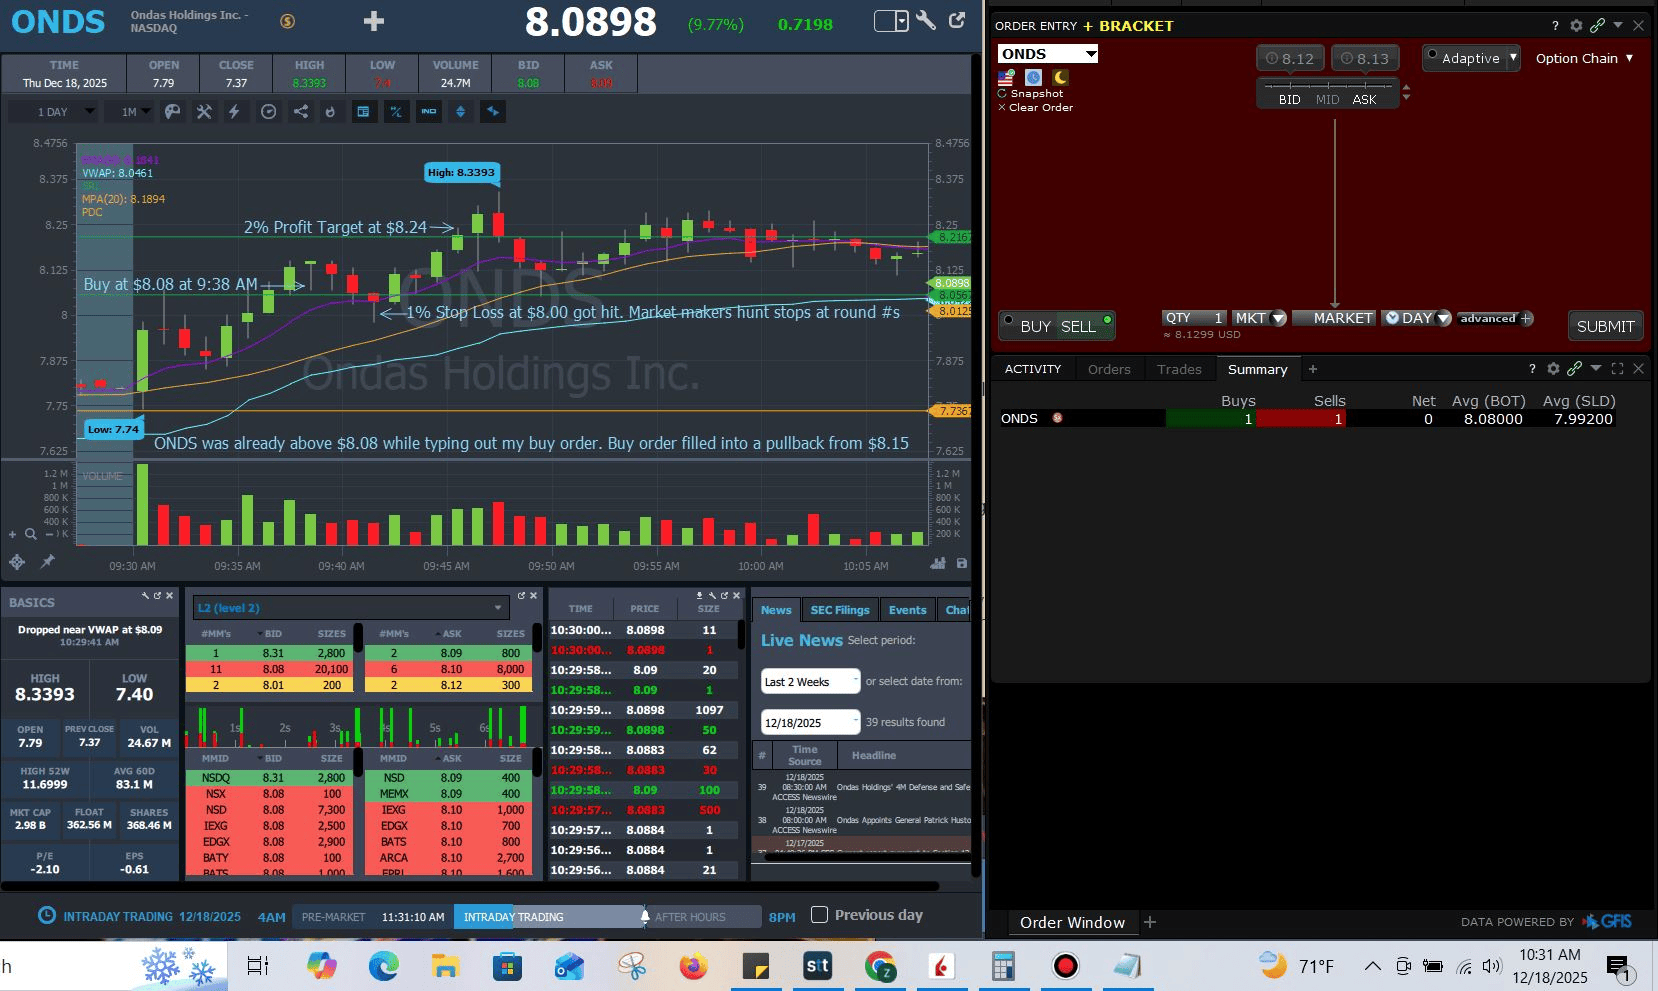The height and width of the screenshot is (991, 1658).
Task: Toggle the quote window layout switch
Action: [891, 21]
